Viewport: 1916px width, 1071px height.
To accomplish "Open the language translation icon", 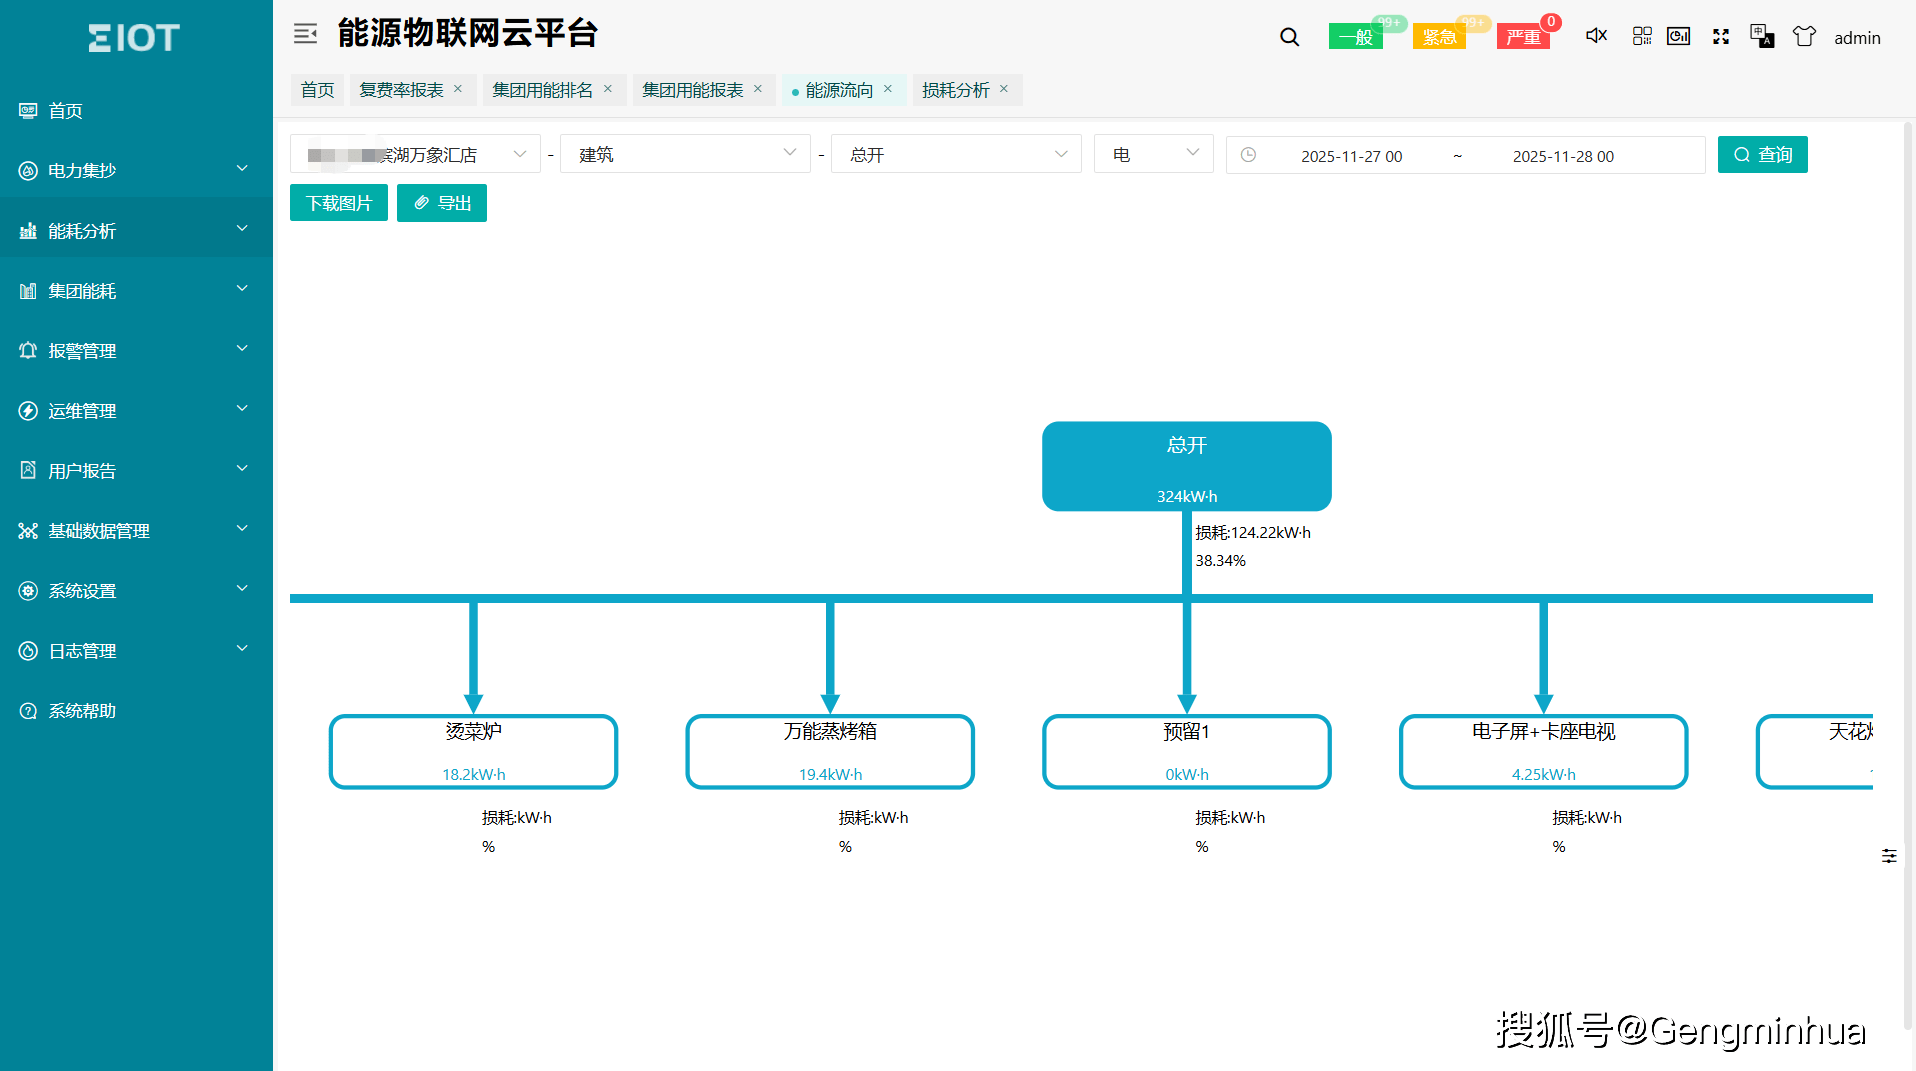I will (x=1761, y=36).
